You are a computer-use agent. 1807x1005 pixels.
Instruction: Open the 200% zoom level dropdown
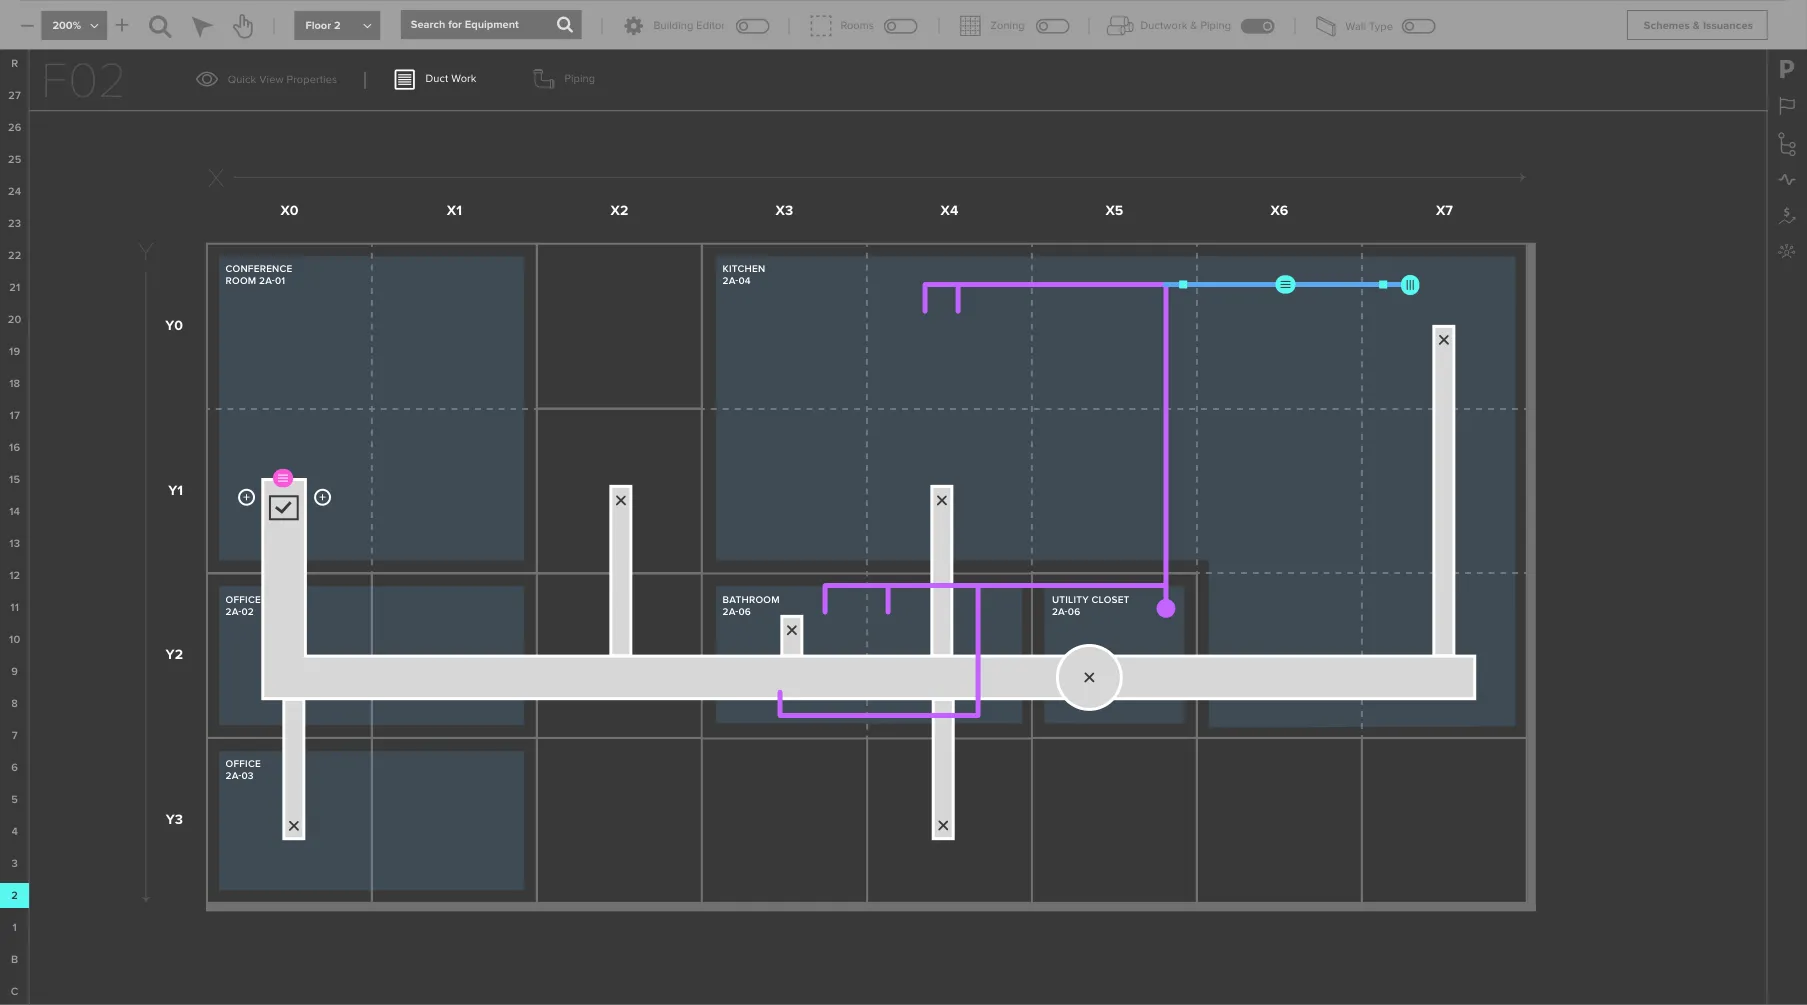pos(73,25)
